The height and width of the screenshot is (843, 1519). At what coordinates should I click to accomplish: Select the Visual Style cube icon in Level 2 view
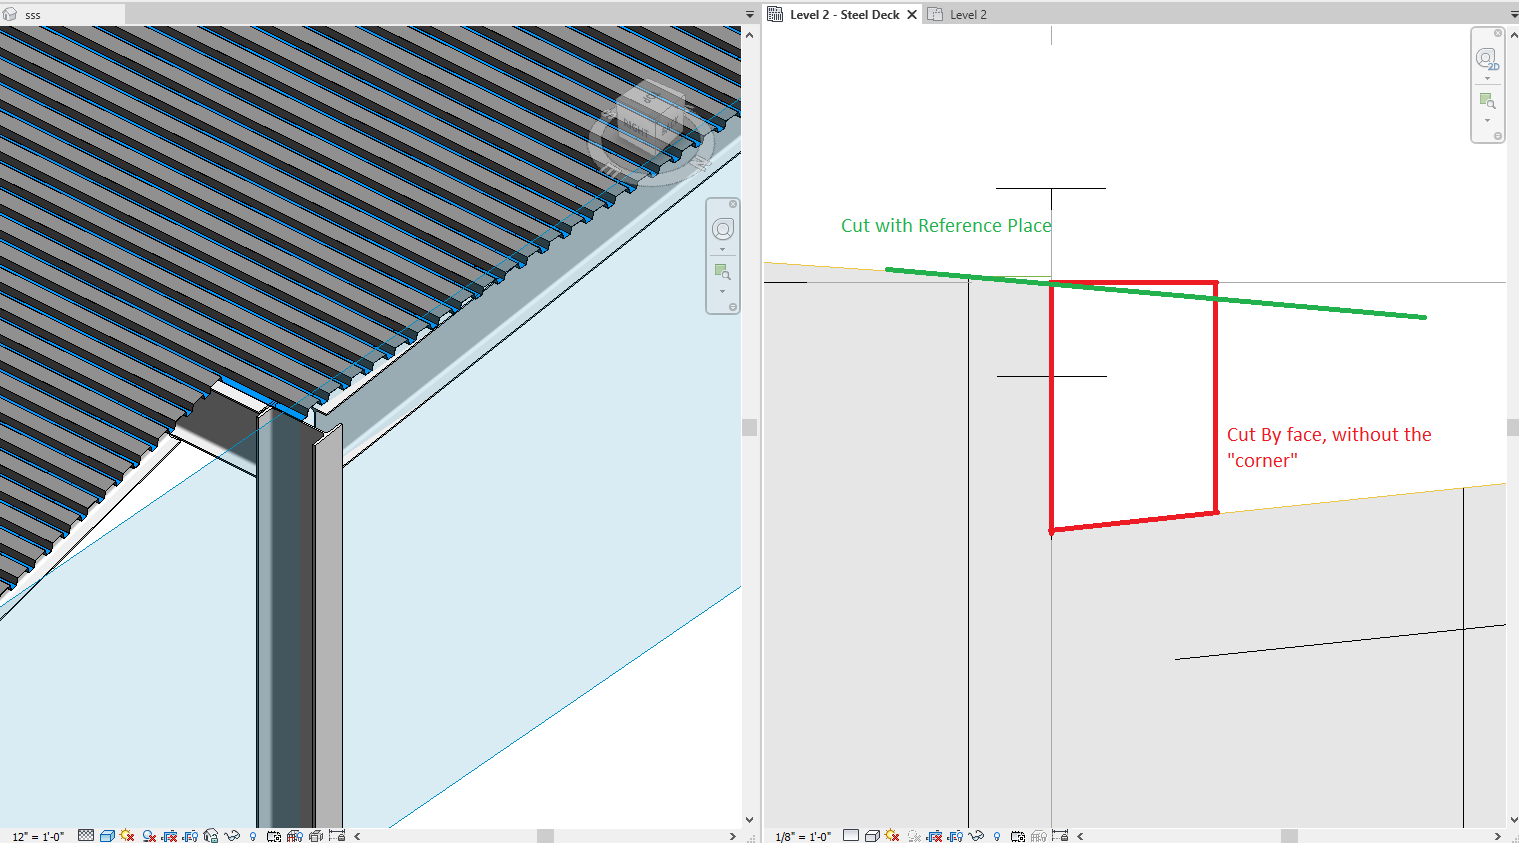[873, 835]
